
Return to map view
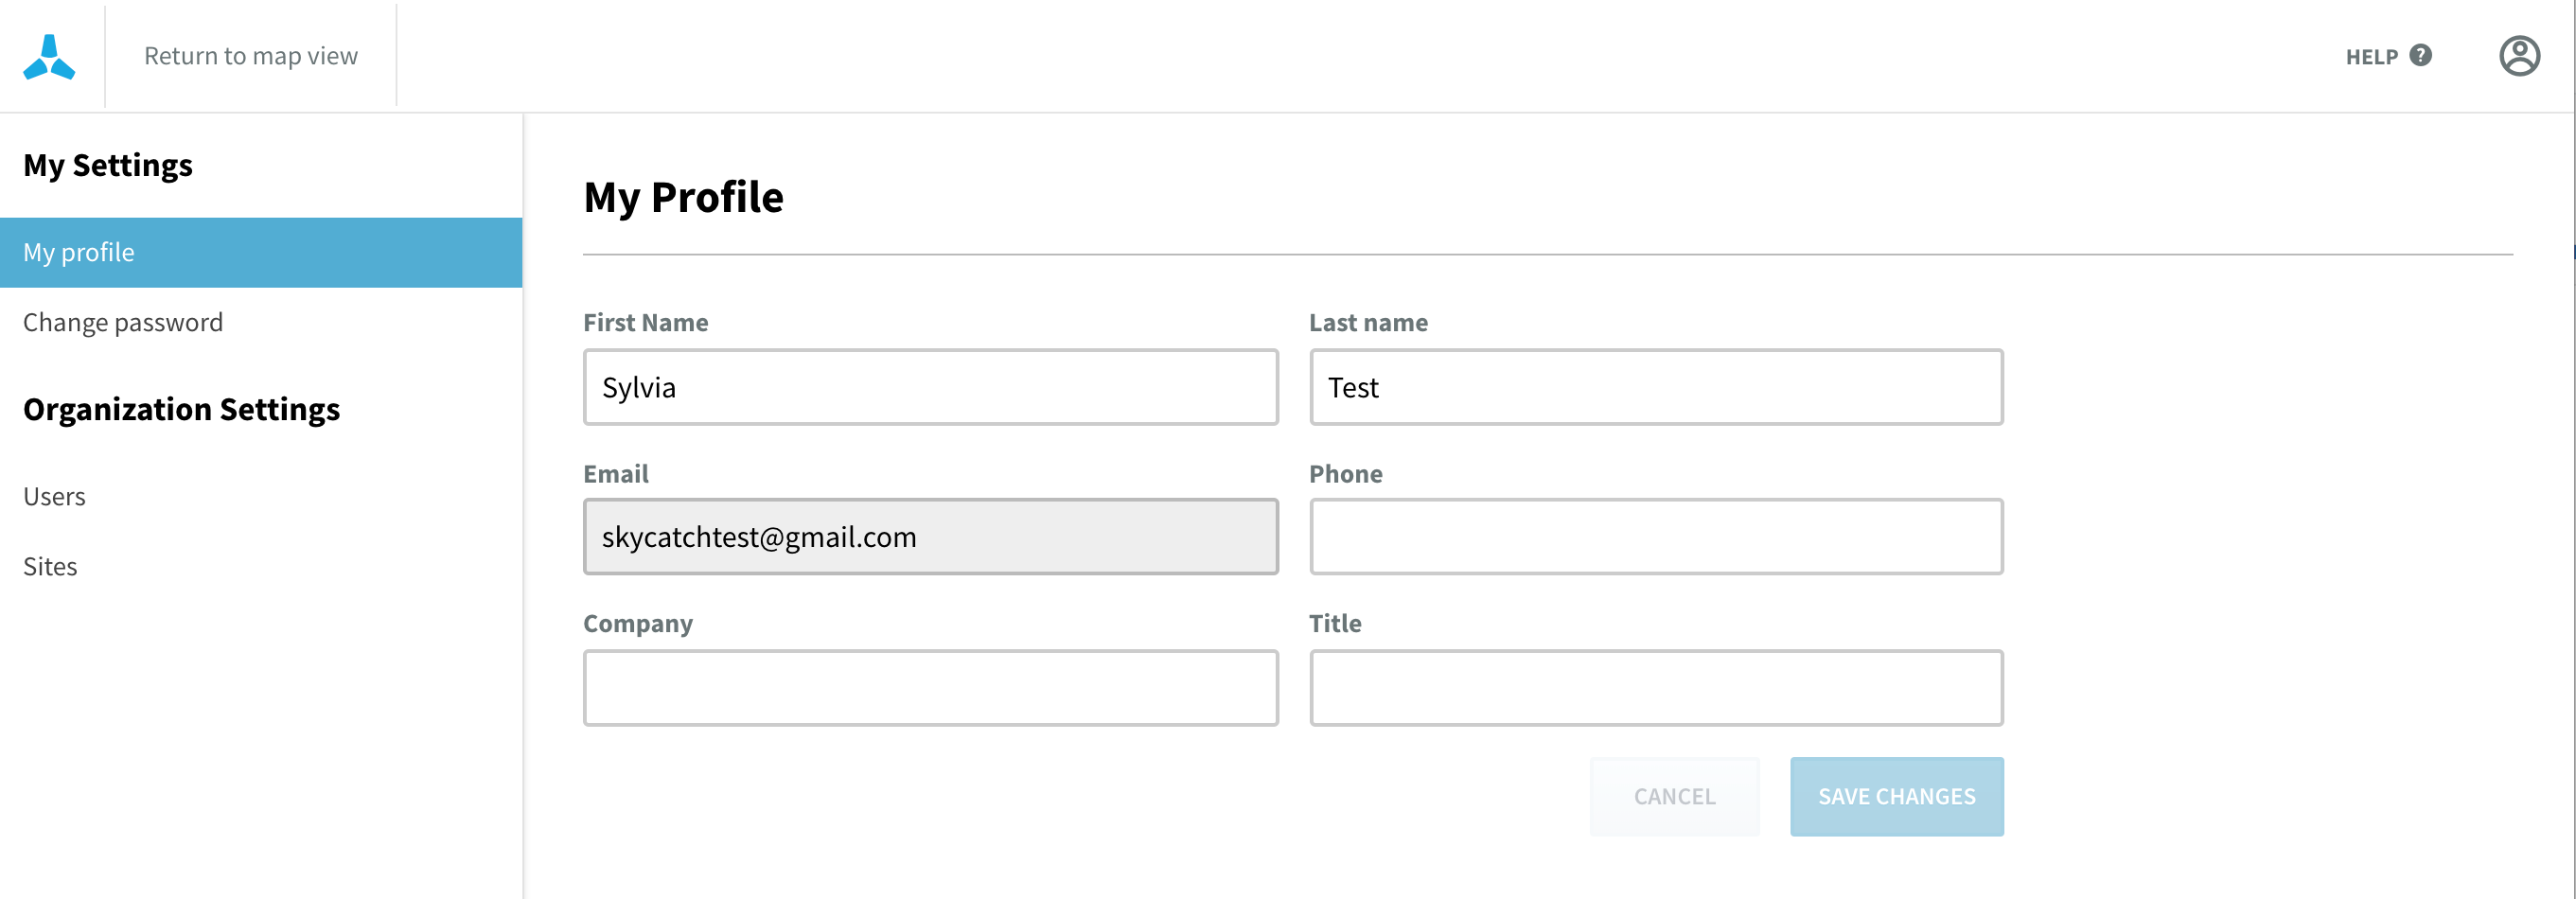251,56
